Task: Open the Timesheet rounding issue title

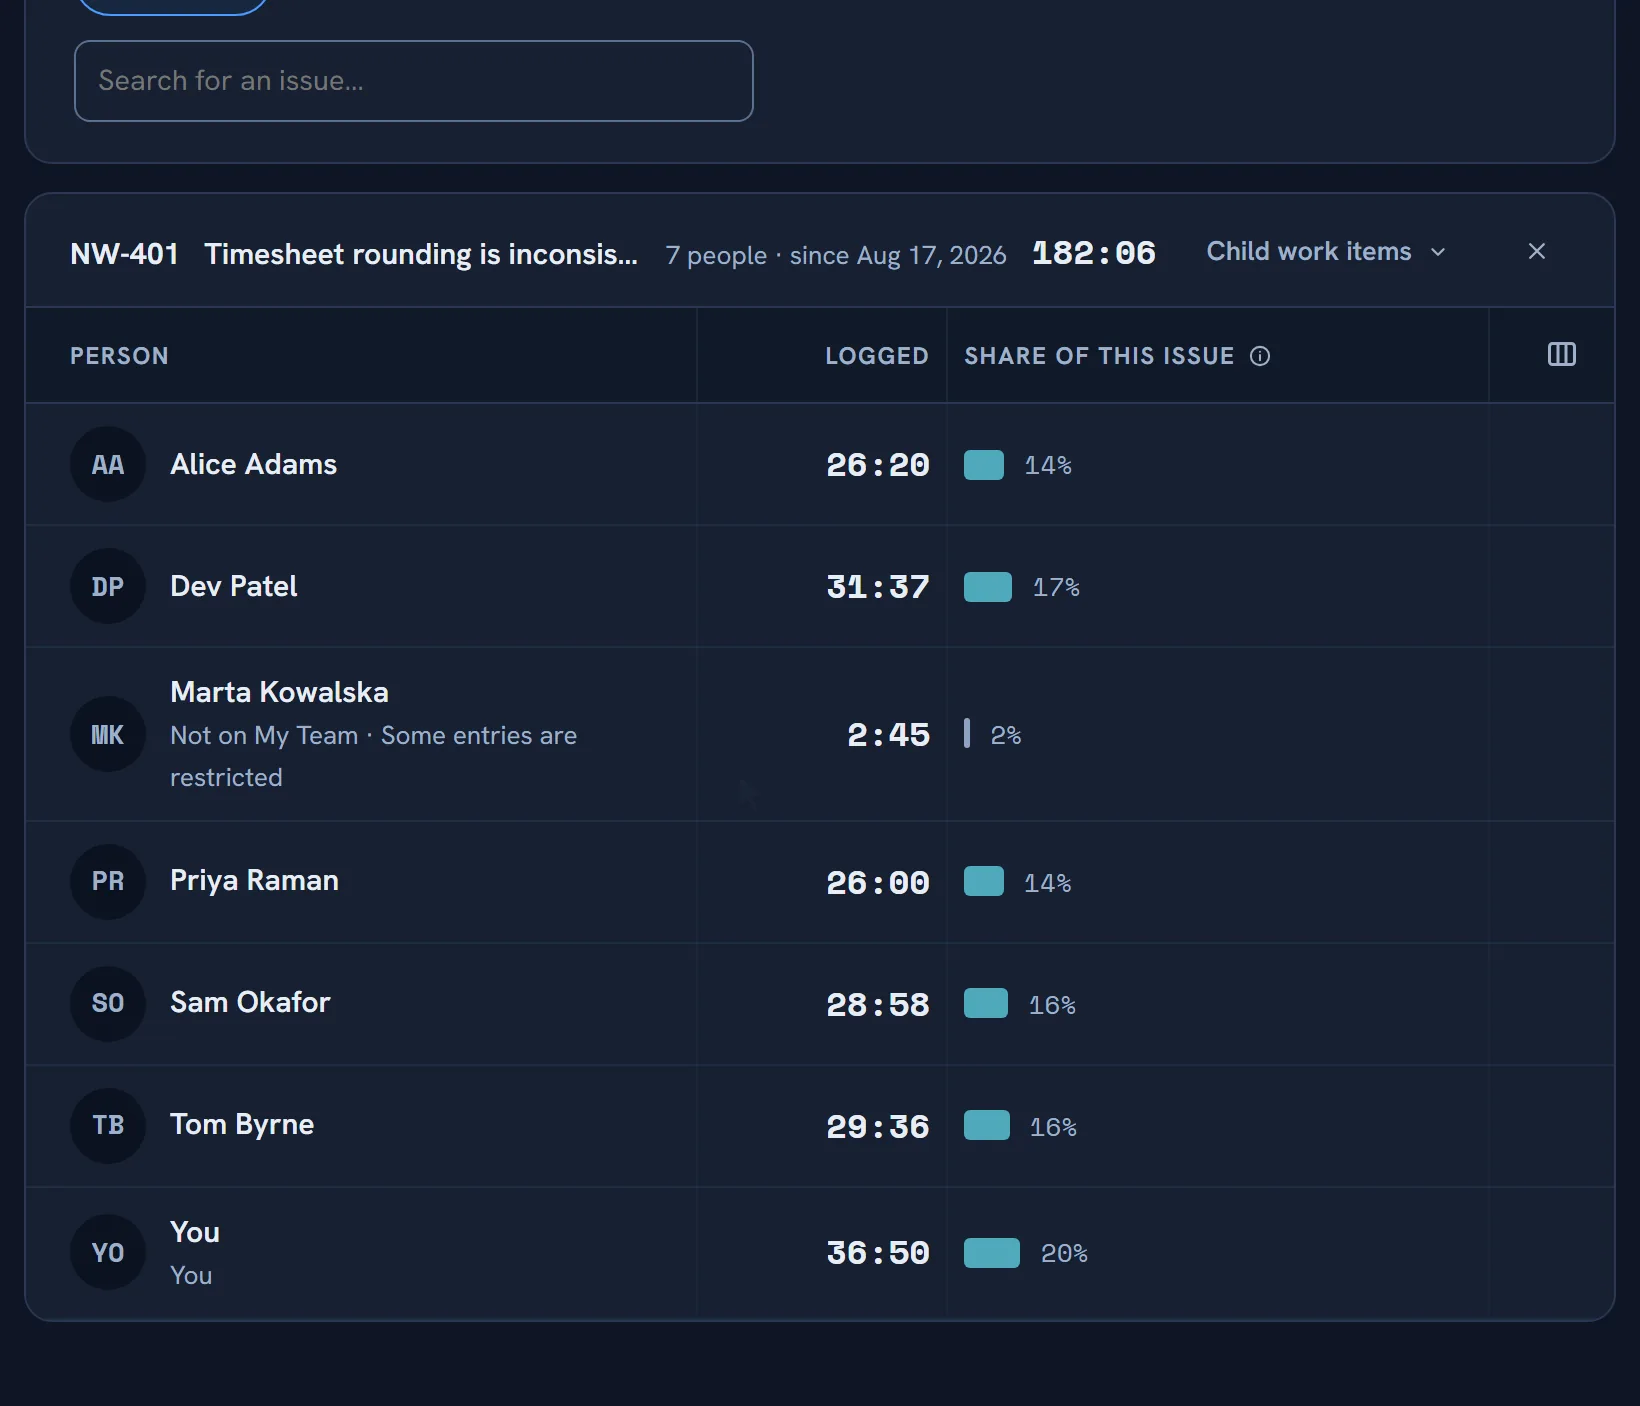Action: (x=421, y=254)
